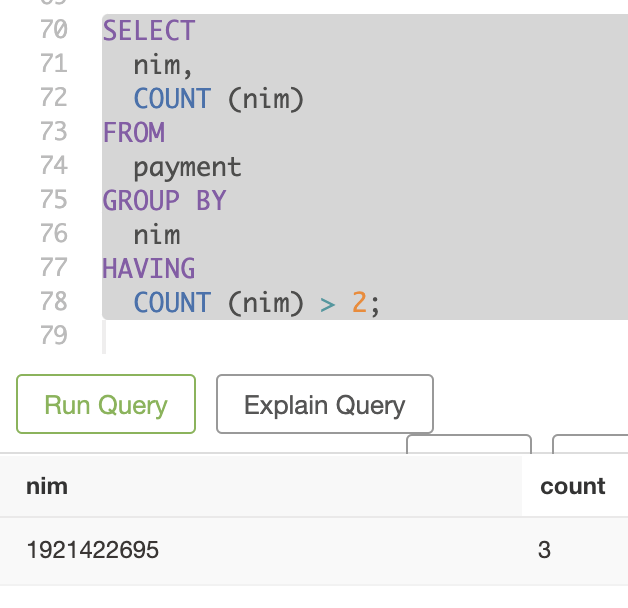The width and height of the screenshot is (628, 608).
Task: Click line number 77 in gutter
Action: (x=53, y=268)
